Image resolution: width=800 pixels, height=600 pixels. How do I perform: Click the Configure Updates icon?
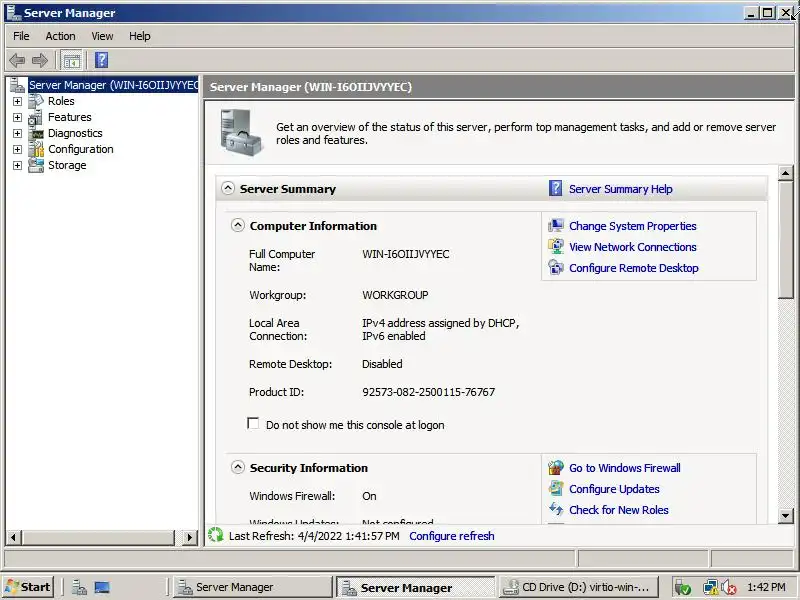pyautogui.click(x=556, y=489)
